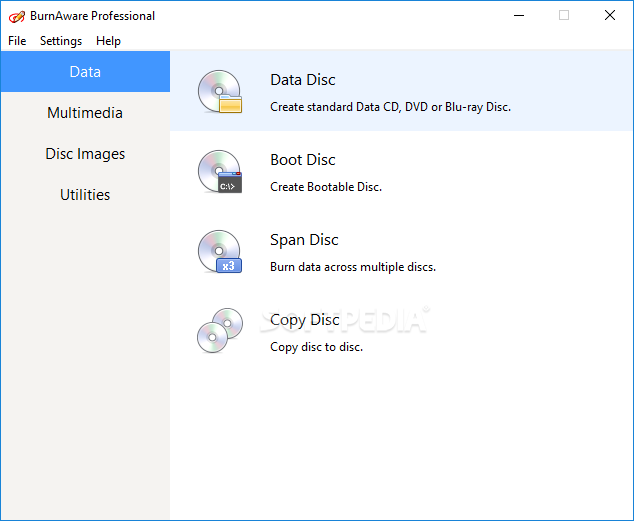Screen dimensions: 634x521
Task: Click the BurnAware logo in title bar
Action: pyautogui.click(x=17, y=16)
